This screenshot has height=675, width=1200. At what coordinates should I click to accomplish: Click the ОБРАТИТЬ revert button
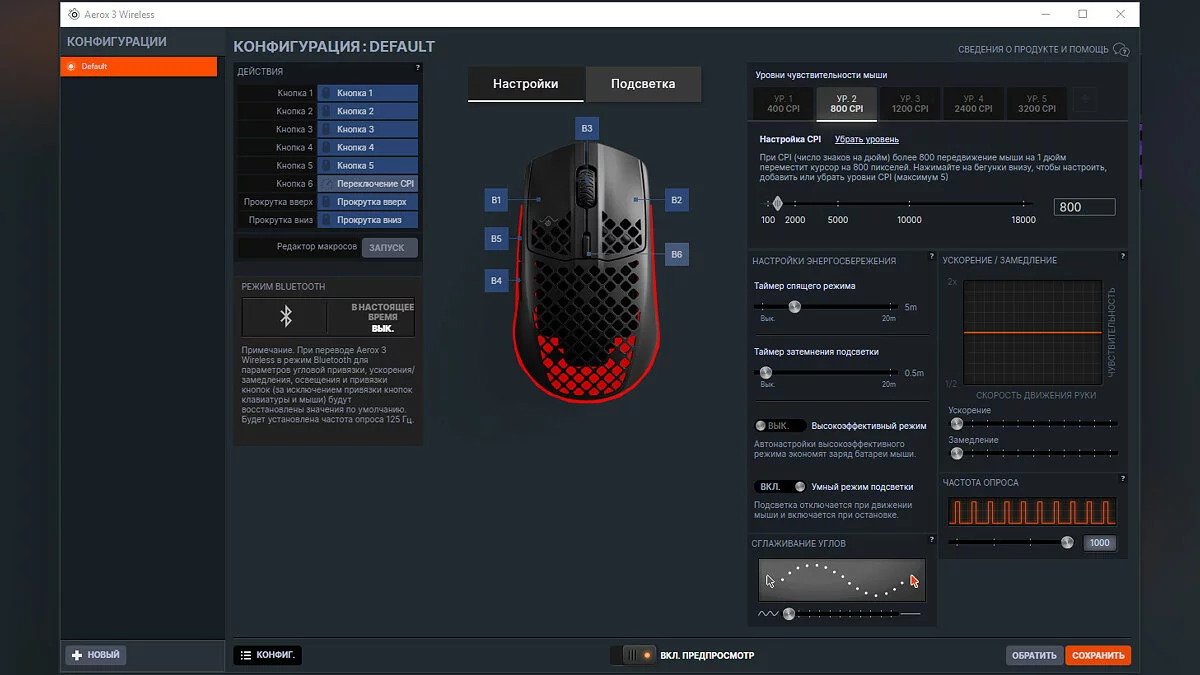[x=1034, y=656]
